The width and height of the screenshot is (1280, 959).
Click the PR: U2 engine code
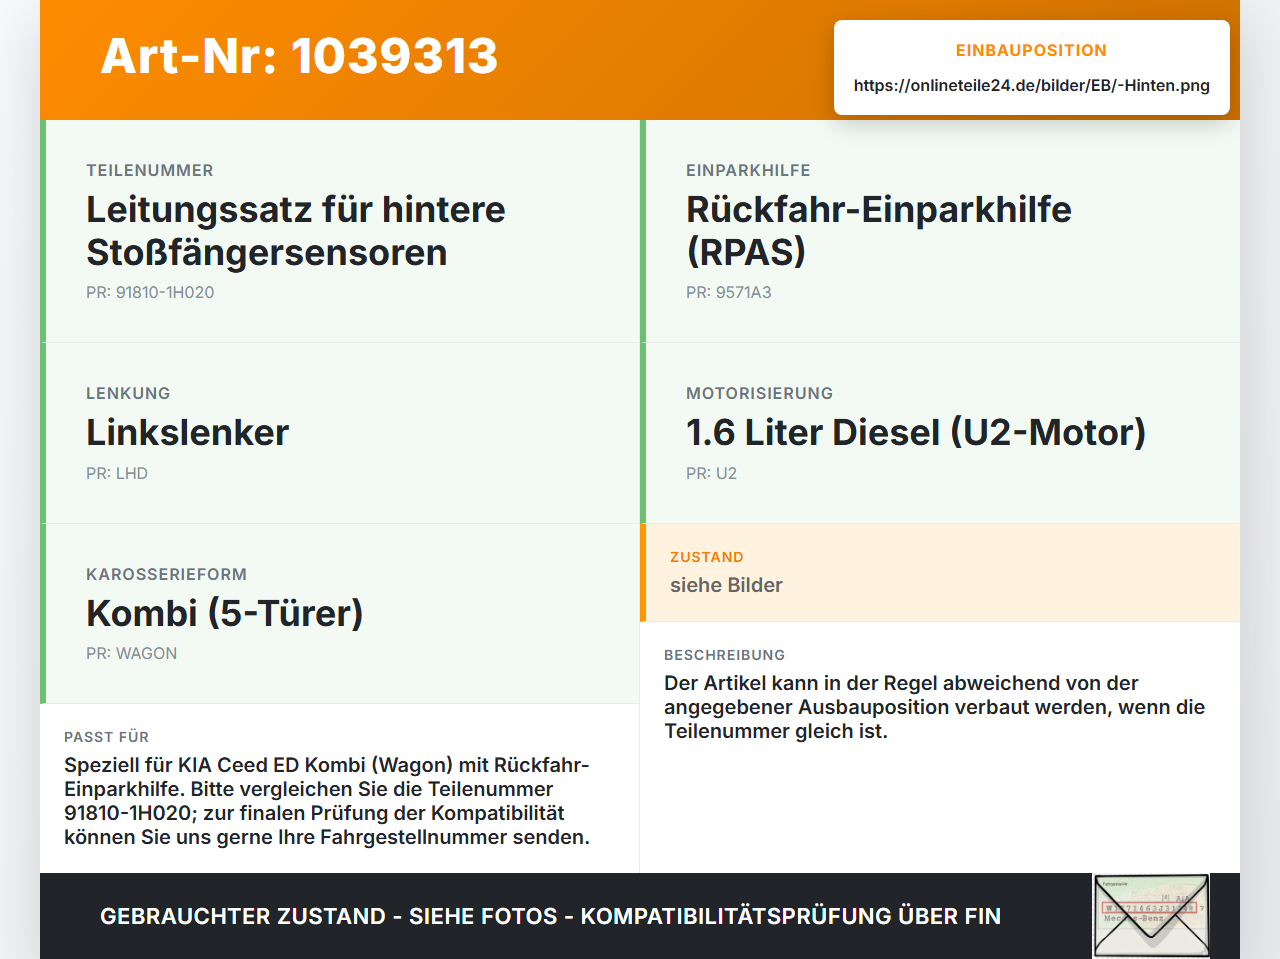[711, 473]
